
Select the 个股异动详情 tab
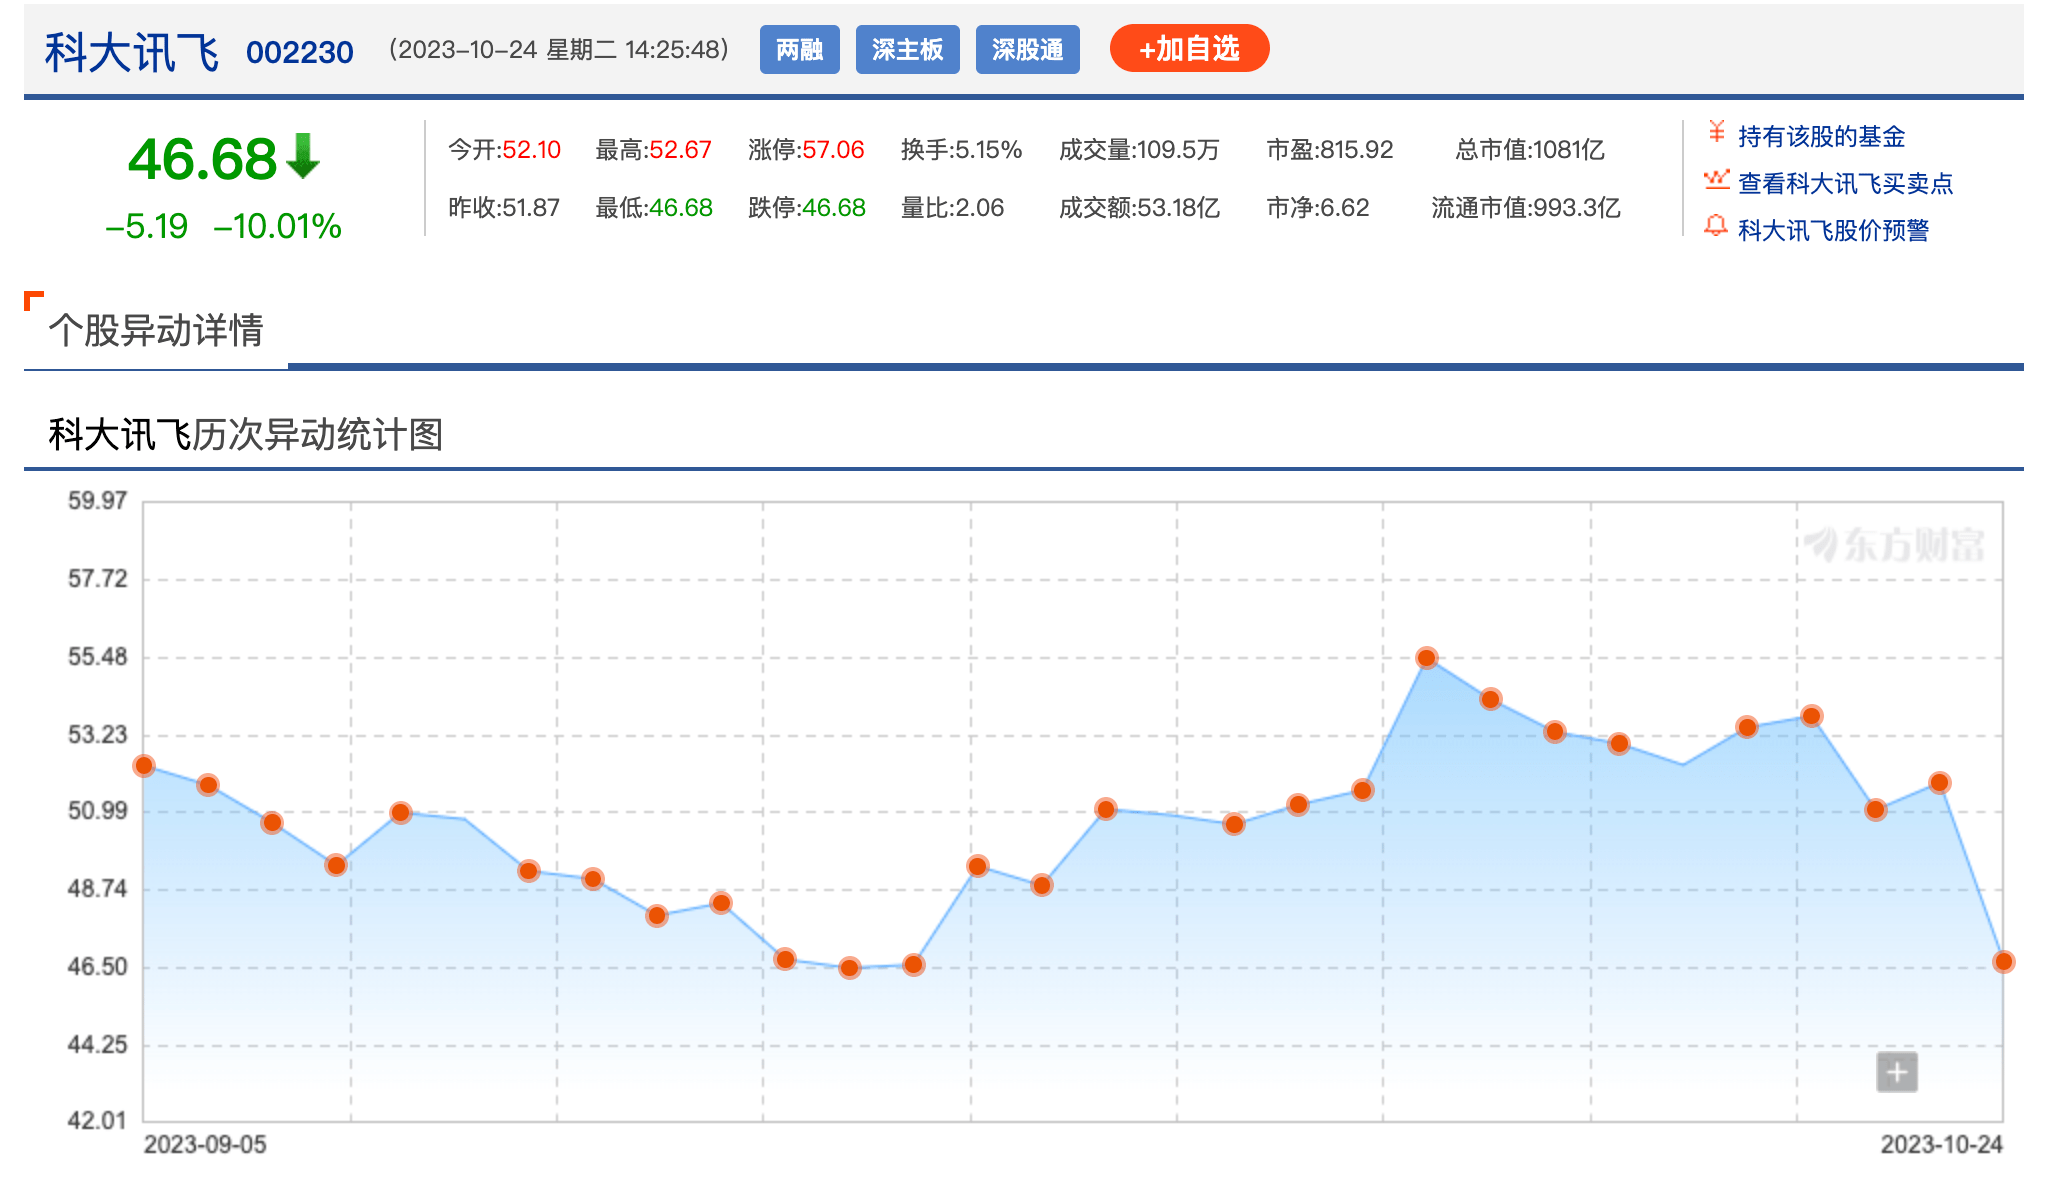coord(156,331)
